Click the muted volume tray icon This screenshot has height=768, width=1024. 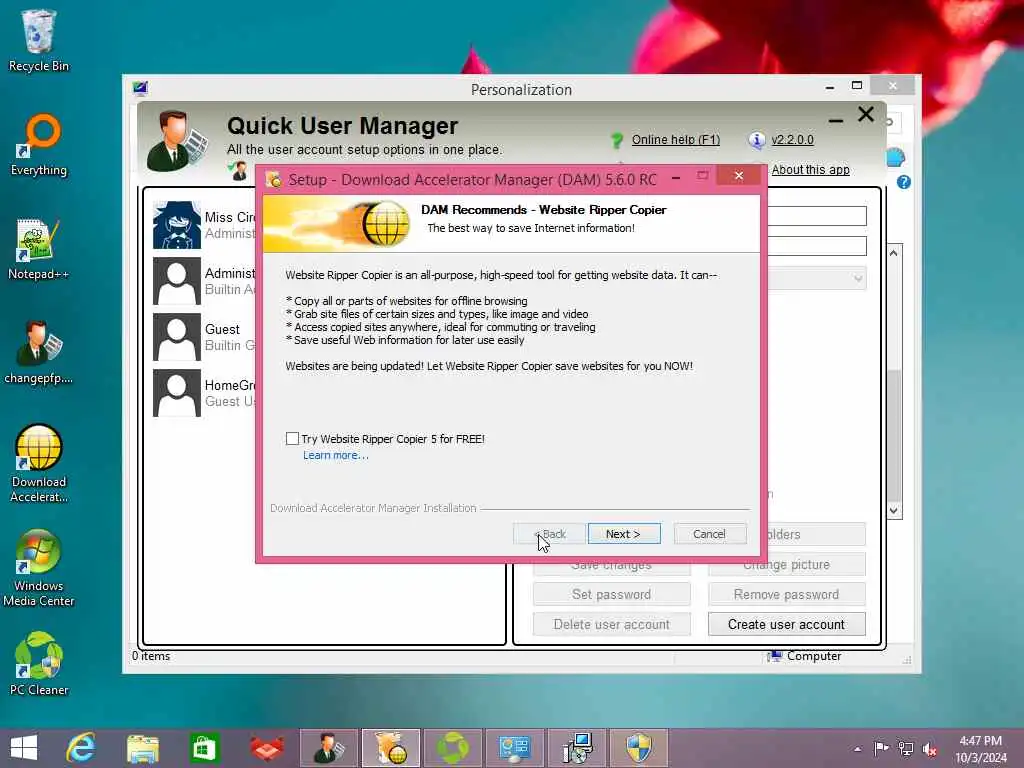pos(929,749)
